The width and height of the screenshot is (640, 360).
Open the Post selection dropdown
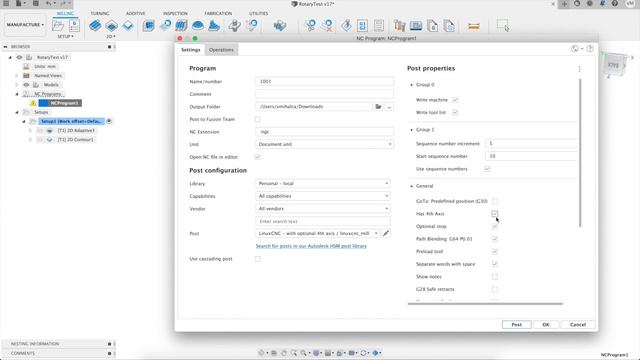(318, 233)
